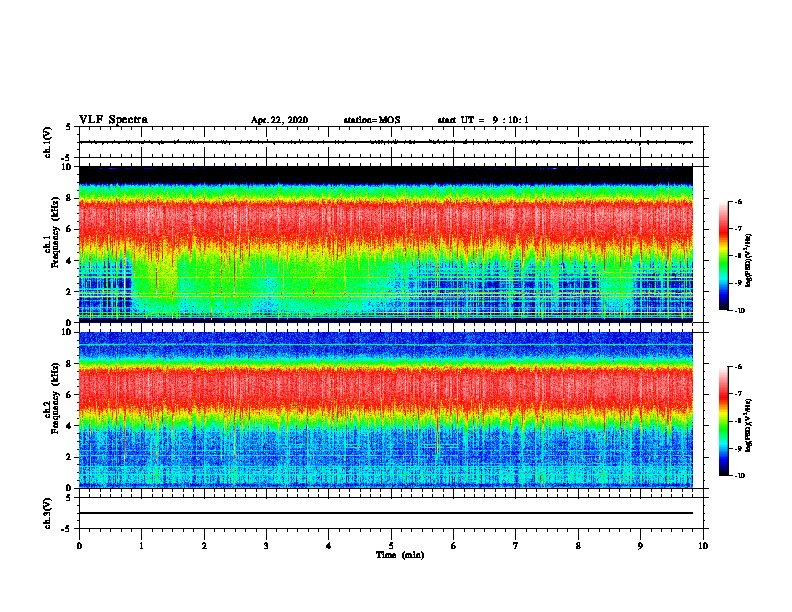The height and width of the screenshot is (612, 792).
Task: Click the "6" frequency tick on ch.2 panel
Action: [70, 394]
